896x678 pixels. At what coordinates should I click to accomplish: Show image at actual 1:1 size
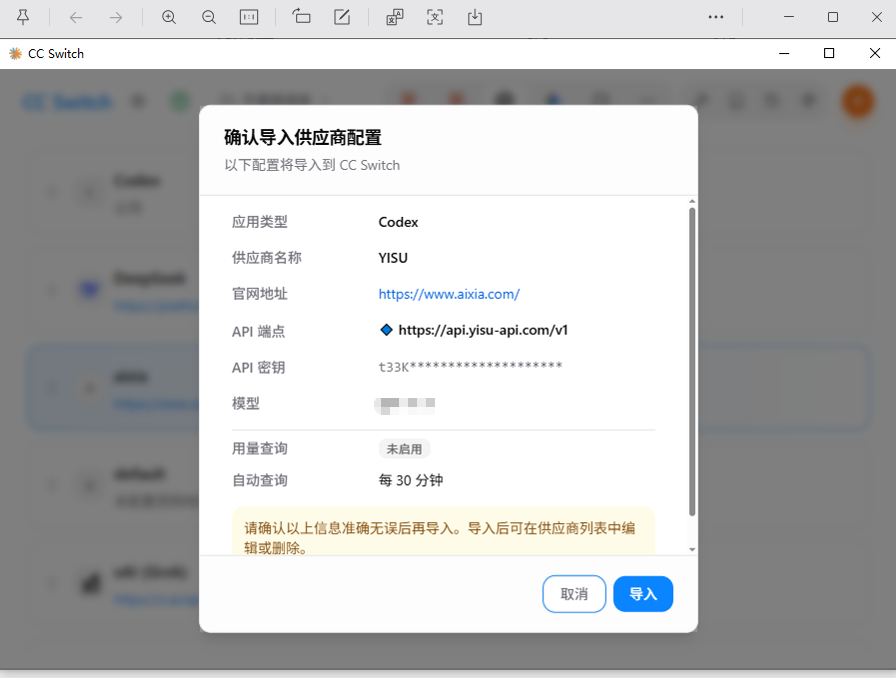[249, 17]
